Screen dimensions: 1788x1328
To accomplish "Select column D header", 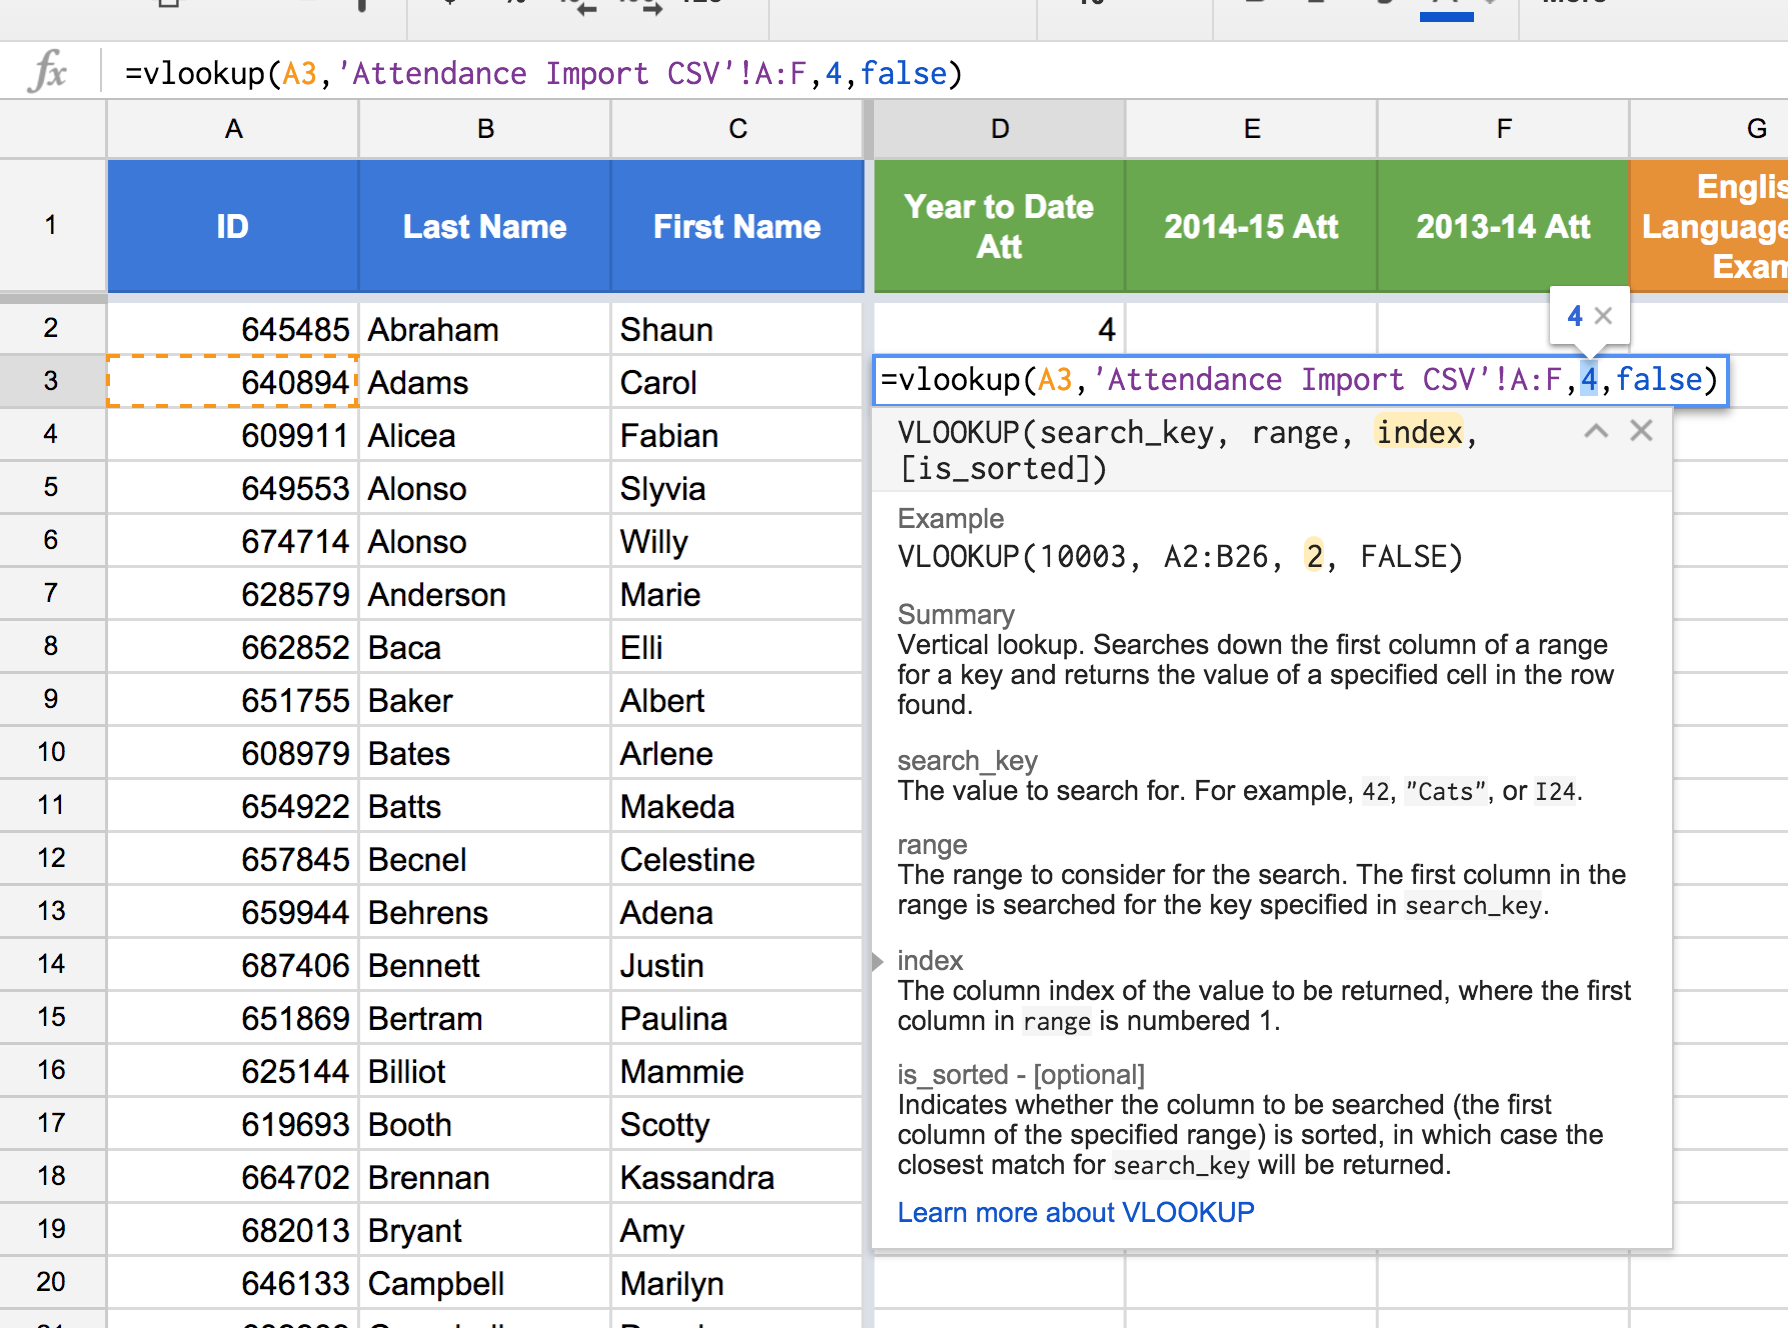I will 999,129.
